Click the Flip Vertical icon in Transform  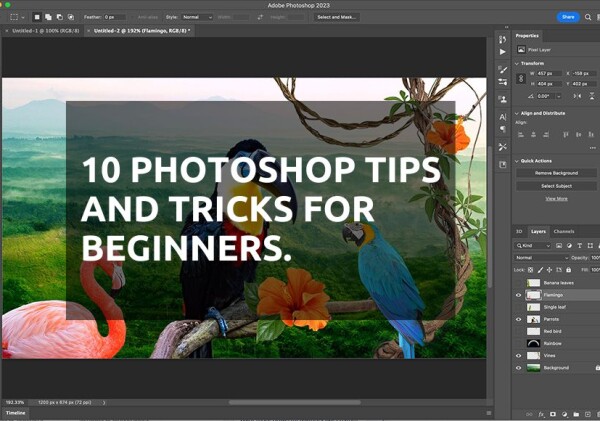[x=592, y=96]
